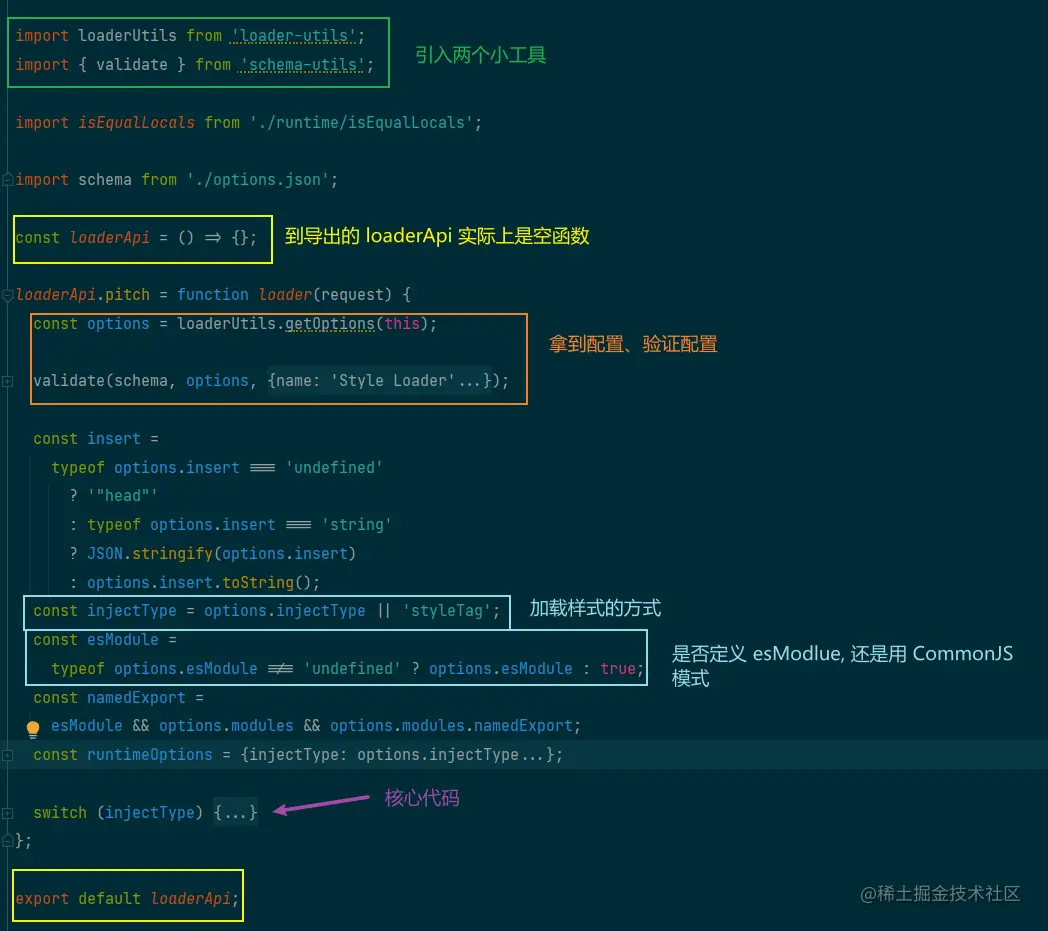
Task: Click injectType in 'const injectType ='
Action: 132,611
